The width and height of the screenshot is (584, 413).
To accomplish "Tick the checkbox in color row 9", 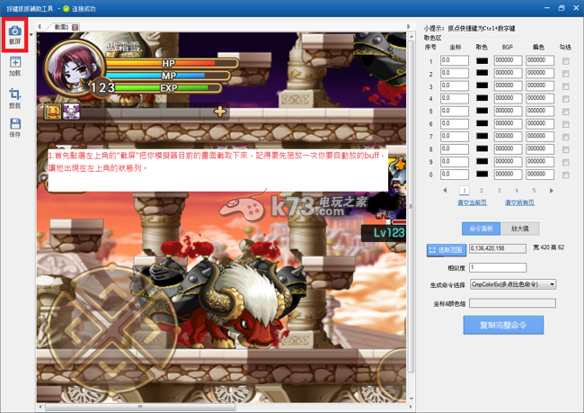I will (565, 162).
